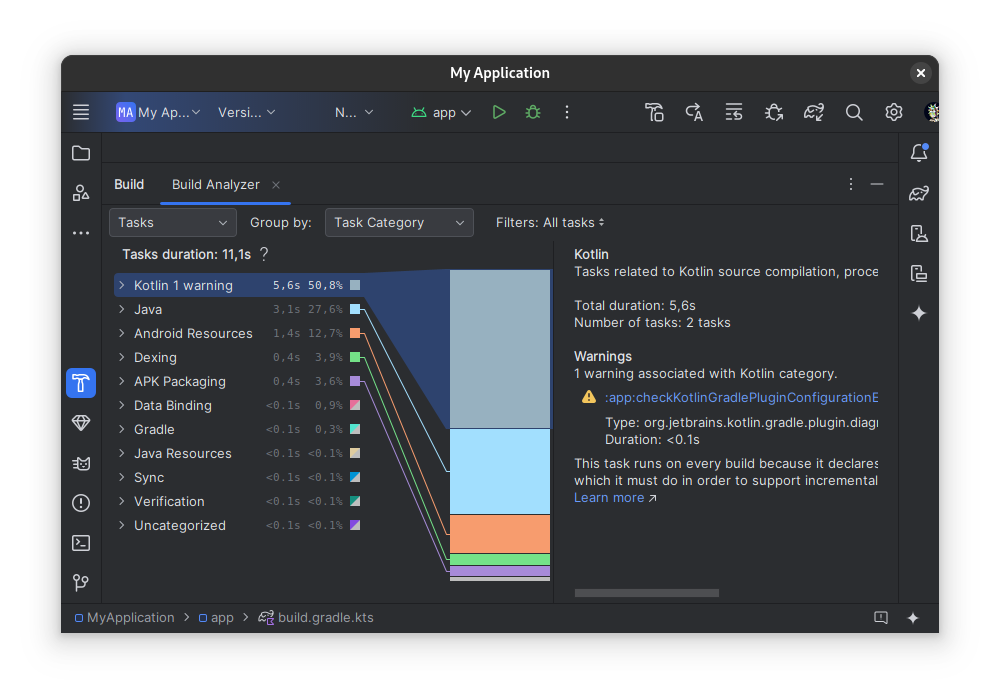Open the Filters: All tasks selector
The height and width of the screenshot is (700, 1000).
(550, 222)
